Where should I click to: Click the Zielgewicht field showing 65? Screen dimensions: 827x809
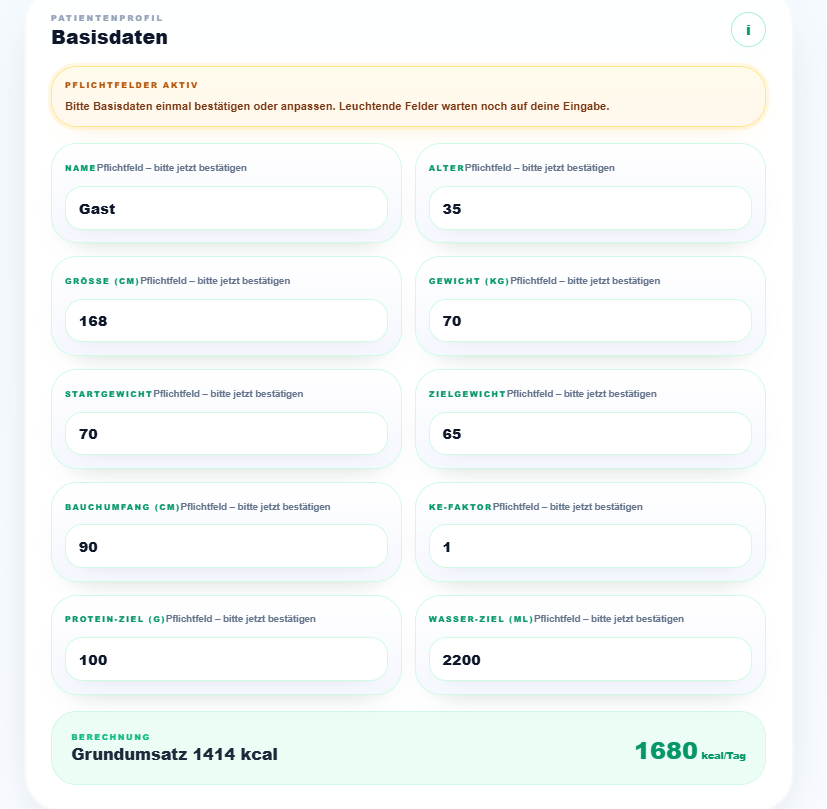pyautogui.click(x=590, y=434)
